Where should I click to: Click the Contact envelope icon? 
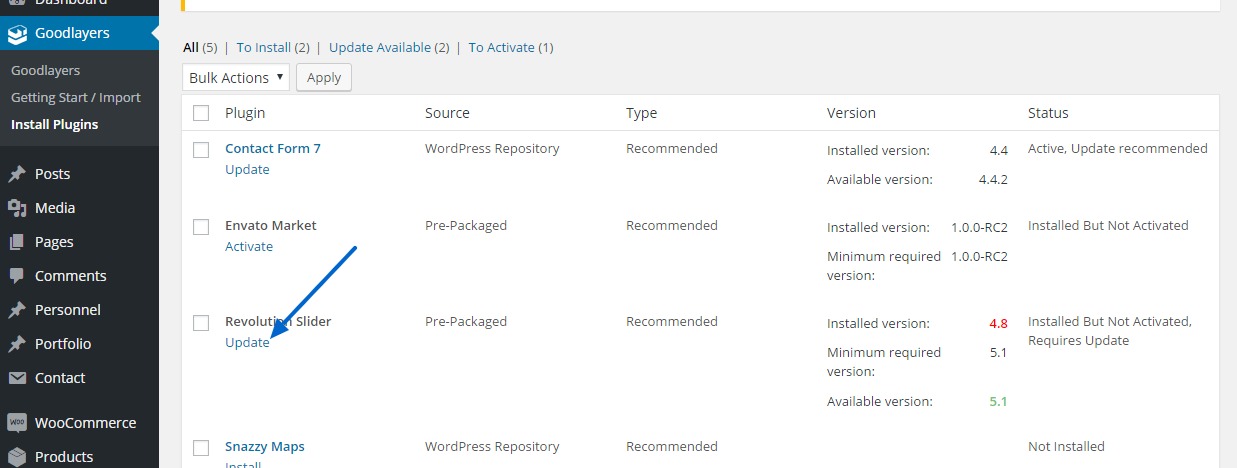(x=17, y=378)
